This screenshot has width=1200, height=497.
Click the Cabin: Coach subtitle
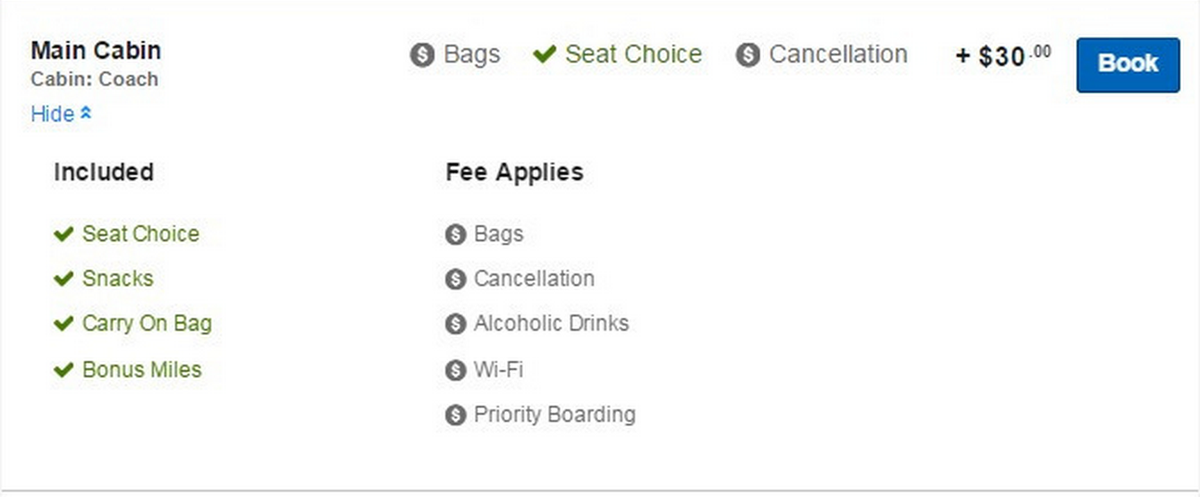94,80
